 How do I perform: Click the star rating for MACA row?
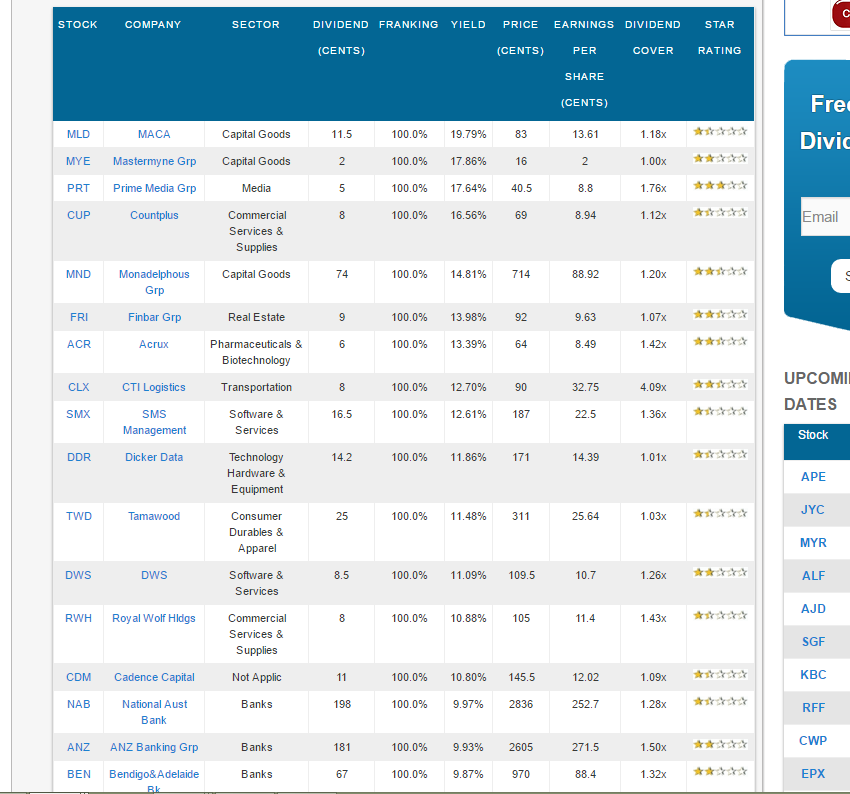(720, 131)
